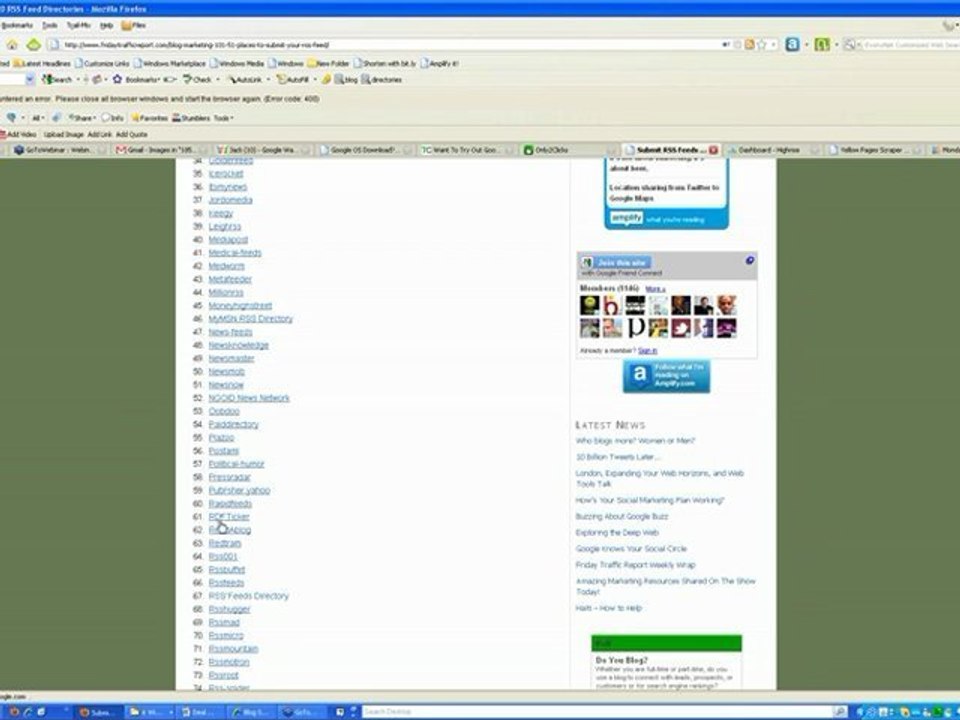Open the Mediapost link
960x720 pixels.
coord(228,240)
